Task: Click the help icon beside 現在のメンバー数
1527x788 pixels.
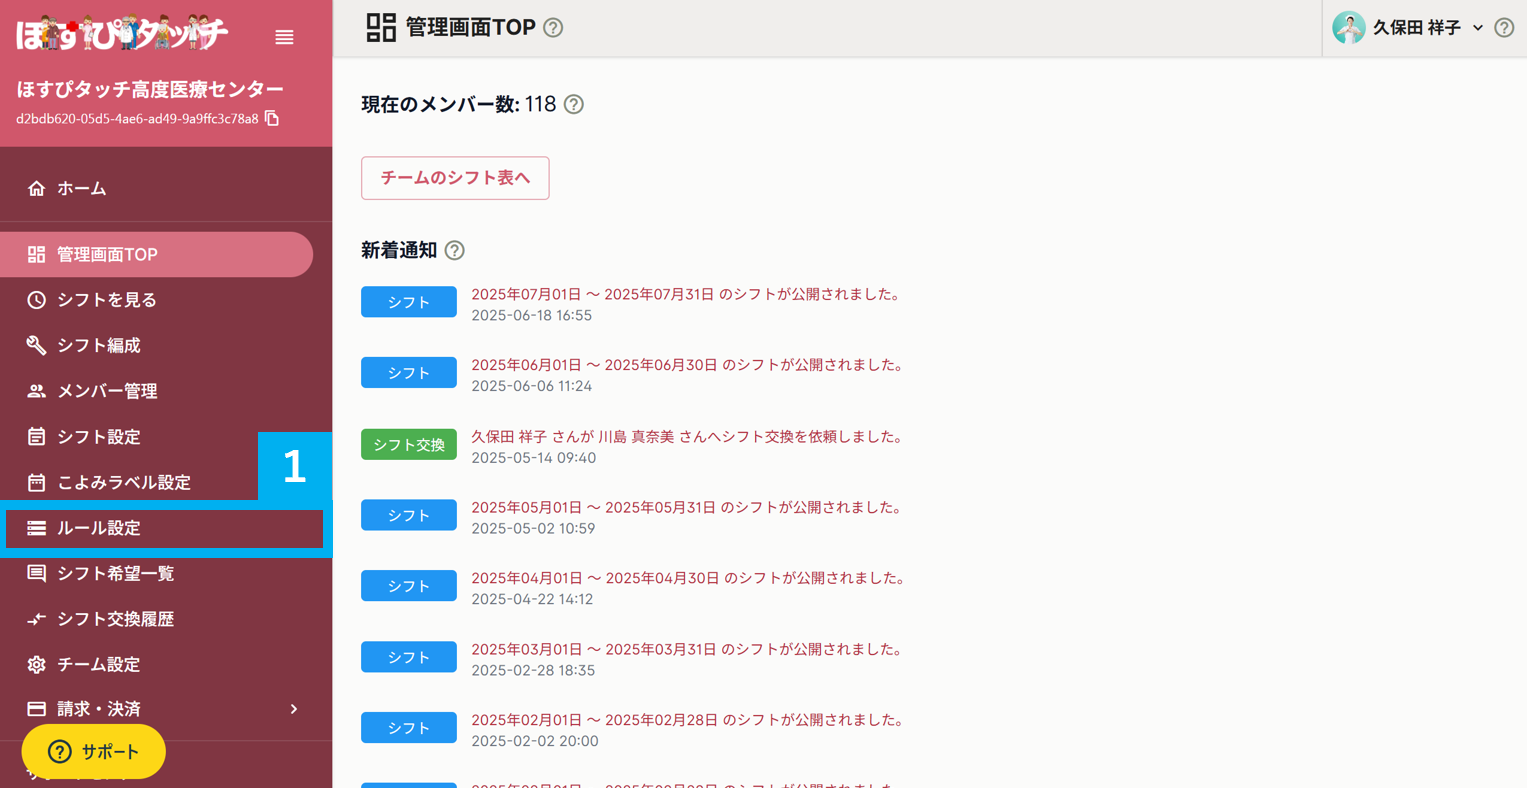Action: pos(573,104)
